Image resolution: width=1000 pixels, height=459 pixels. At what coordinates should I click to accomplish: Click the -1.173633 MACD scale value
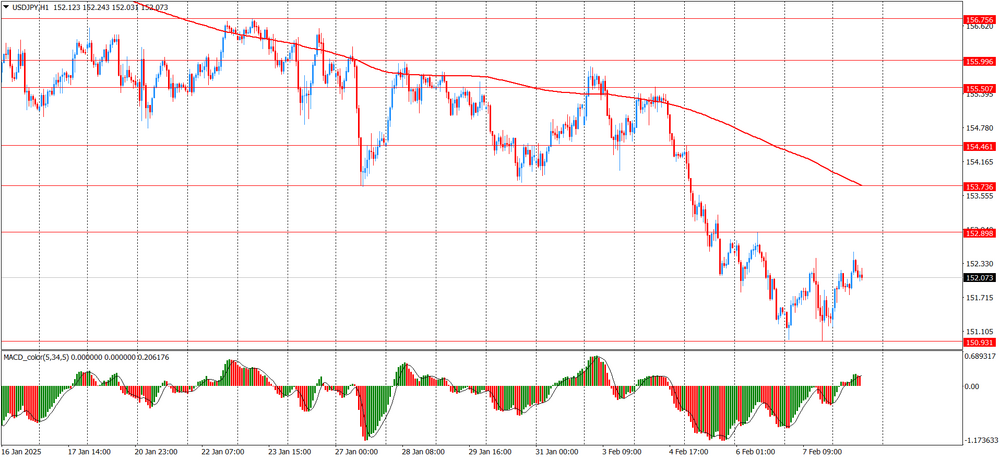coord(981,439)
